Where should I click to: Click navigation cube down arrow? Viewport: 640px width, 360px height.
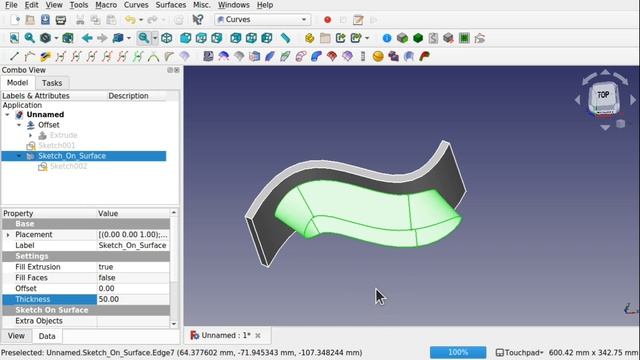click(605, 127)
